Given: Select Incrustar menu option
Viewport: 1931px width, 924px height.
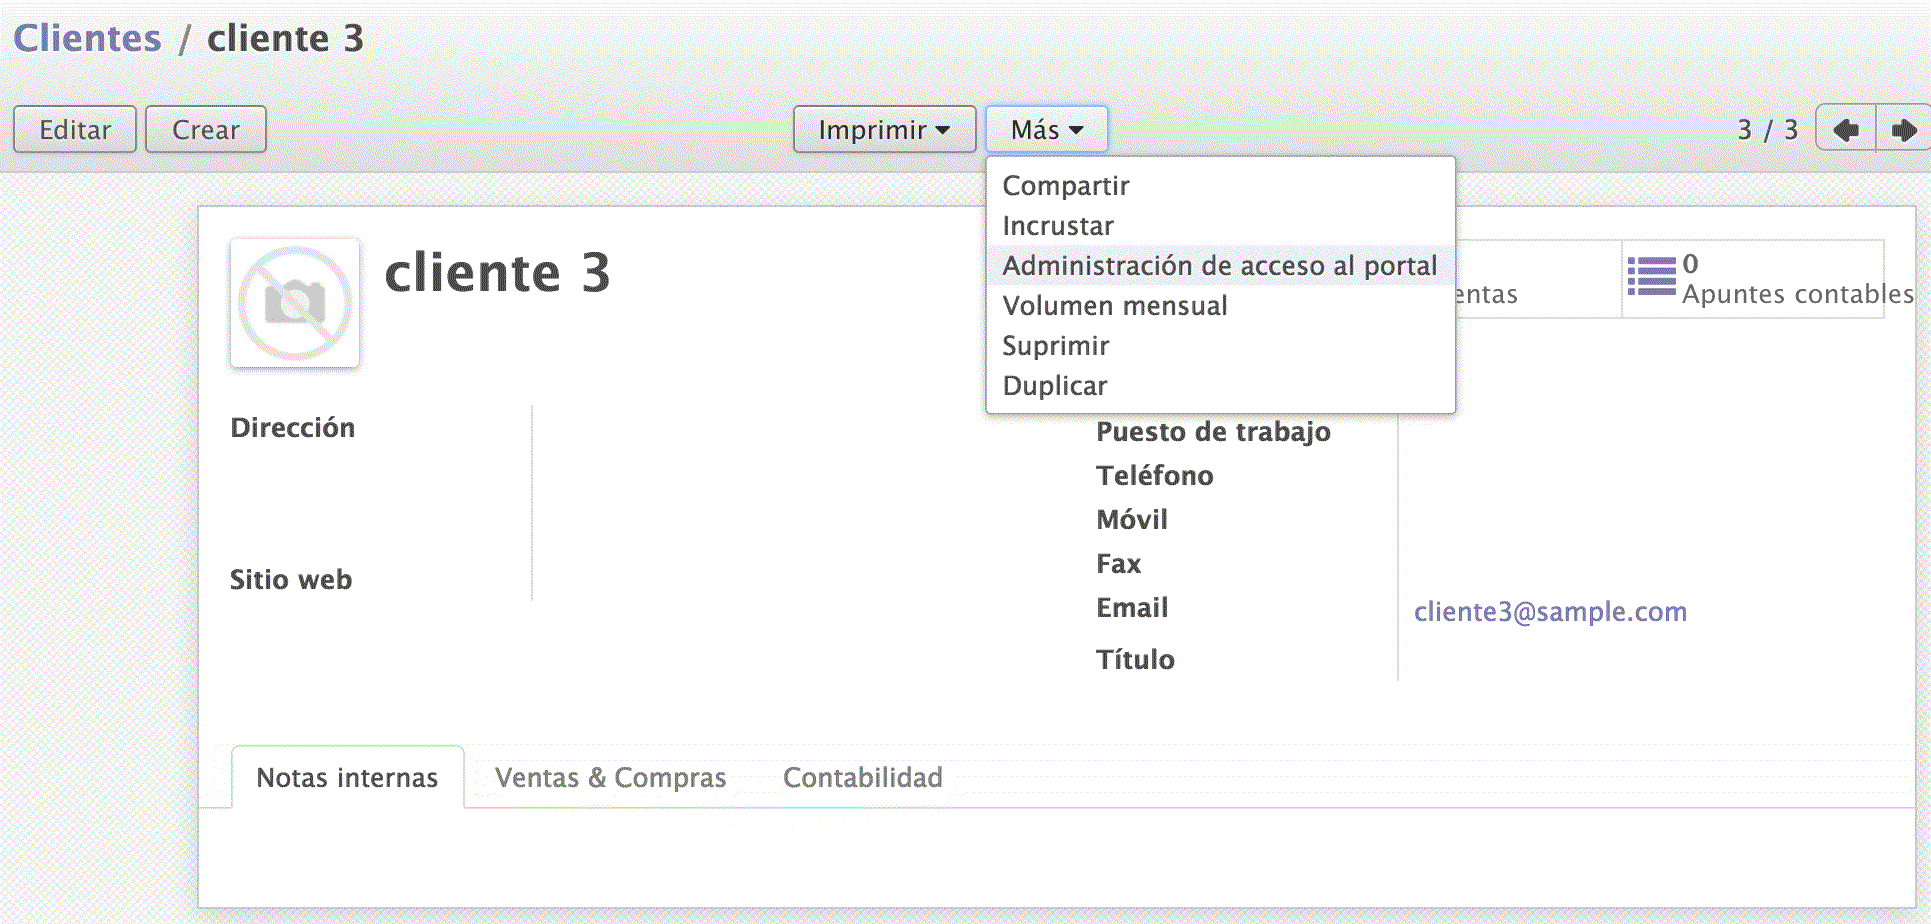Looking at the screenshot, I should coord(1058,226).
